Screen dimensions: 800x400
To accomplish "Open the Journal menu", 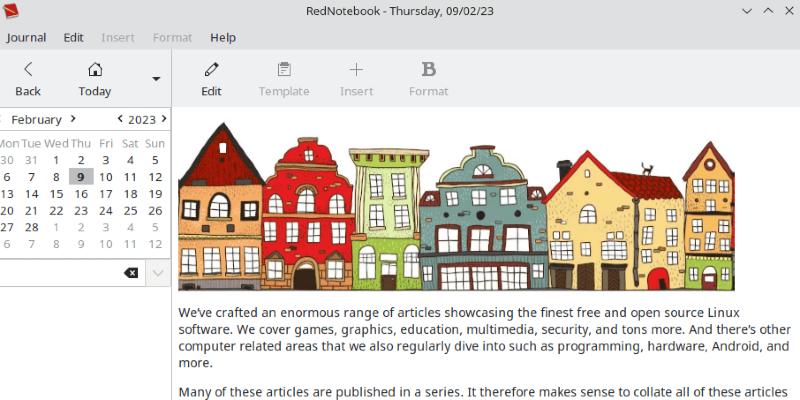I will (x=26, y=38).
